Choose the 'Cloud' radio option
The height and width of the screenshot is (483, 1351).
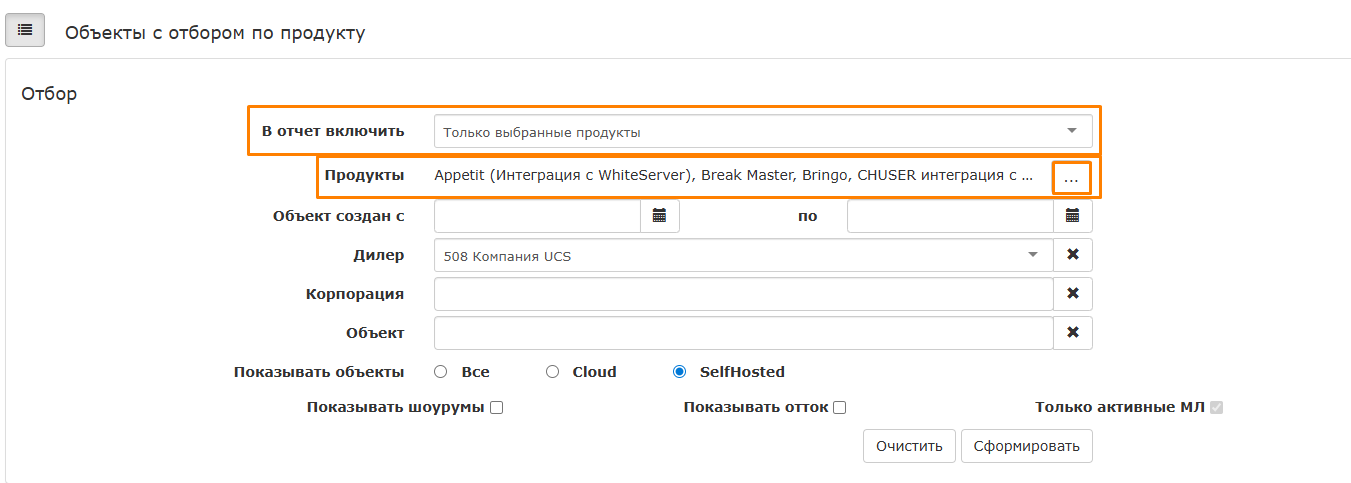[x=552, y=372]
